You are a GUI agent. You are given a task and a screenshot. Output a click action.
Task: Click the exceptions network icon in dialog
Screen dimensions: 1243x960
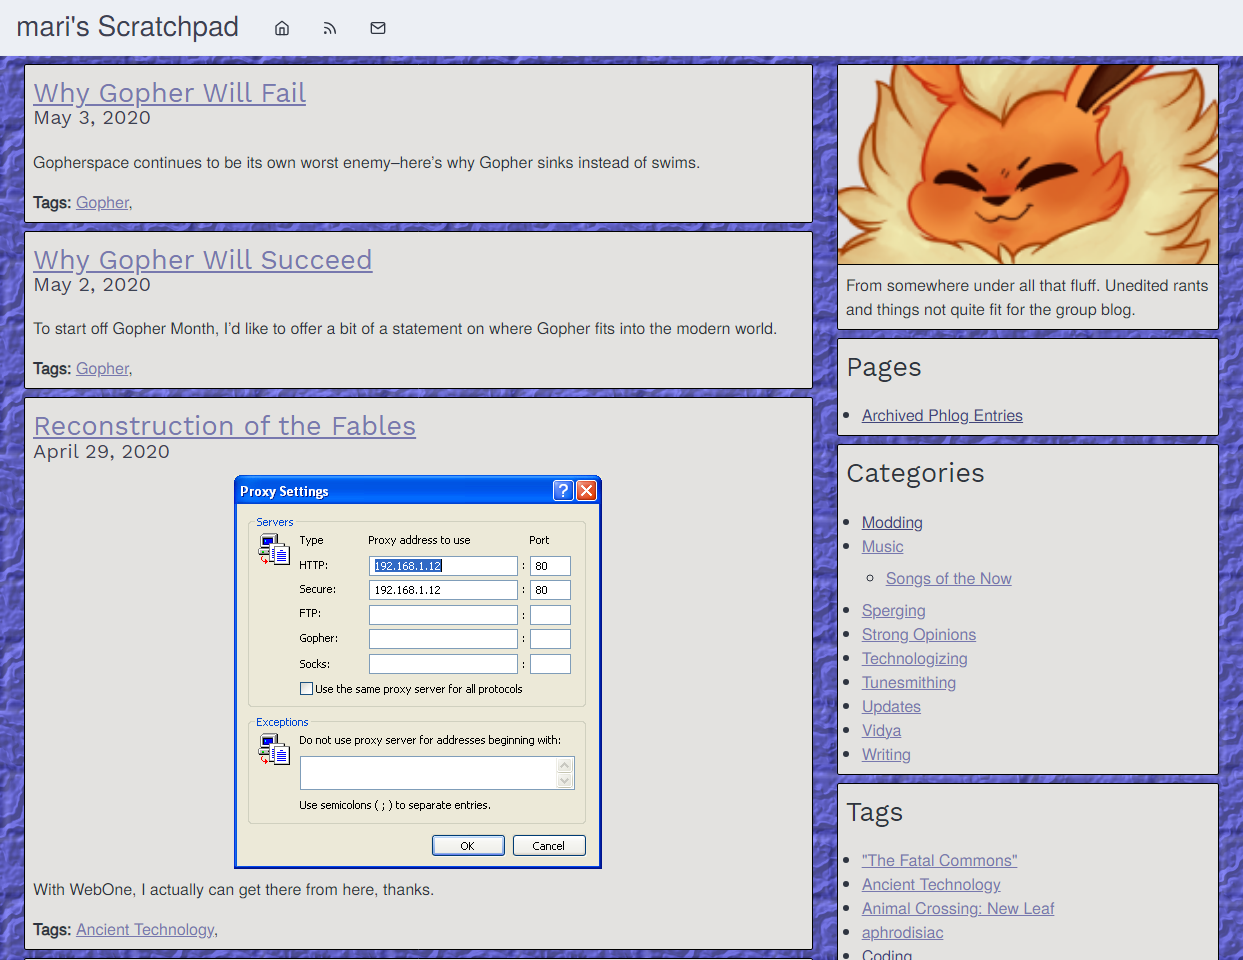point(273,749)
